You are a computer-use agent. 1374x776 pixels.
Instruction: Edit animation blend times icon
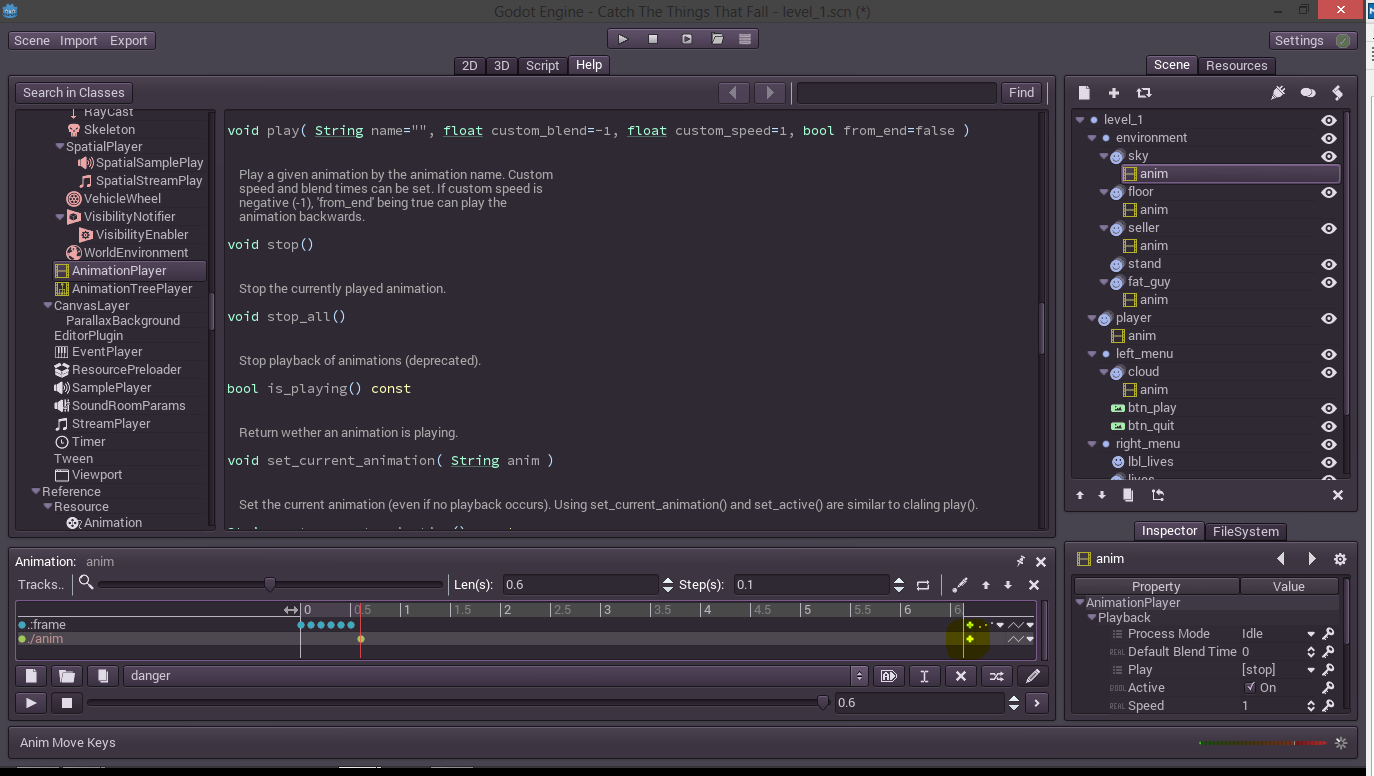[996, 676]
